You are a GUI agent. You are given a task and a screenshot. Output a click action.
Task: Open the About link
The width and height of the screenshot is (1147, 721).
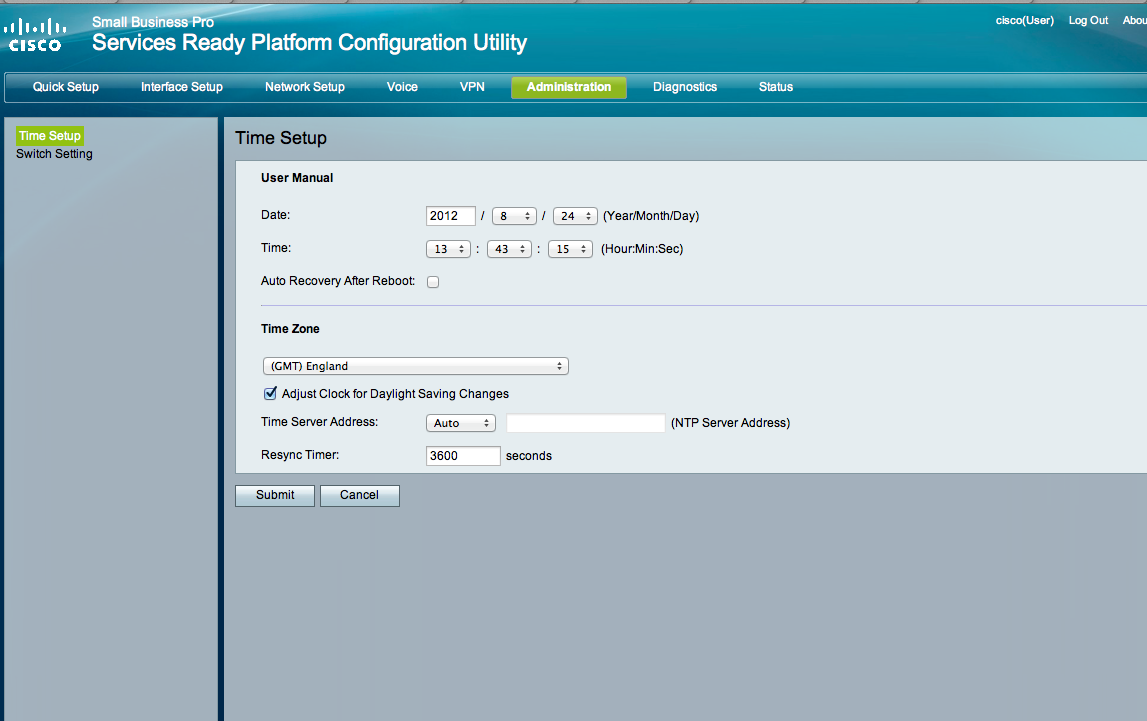point(1135,20)
